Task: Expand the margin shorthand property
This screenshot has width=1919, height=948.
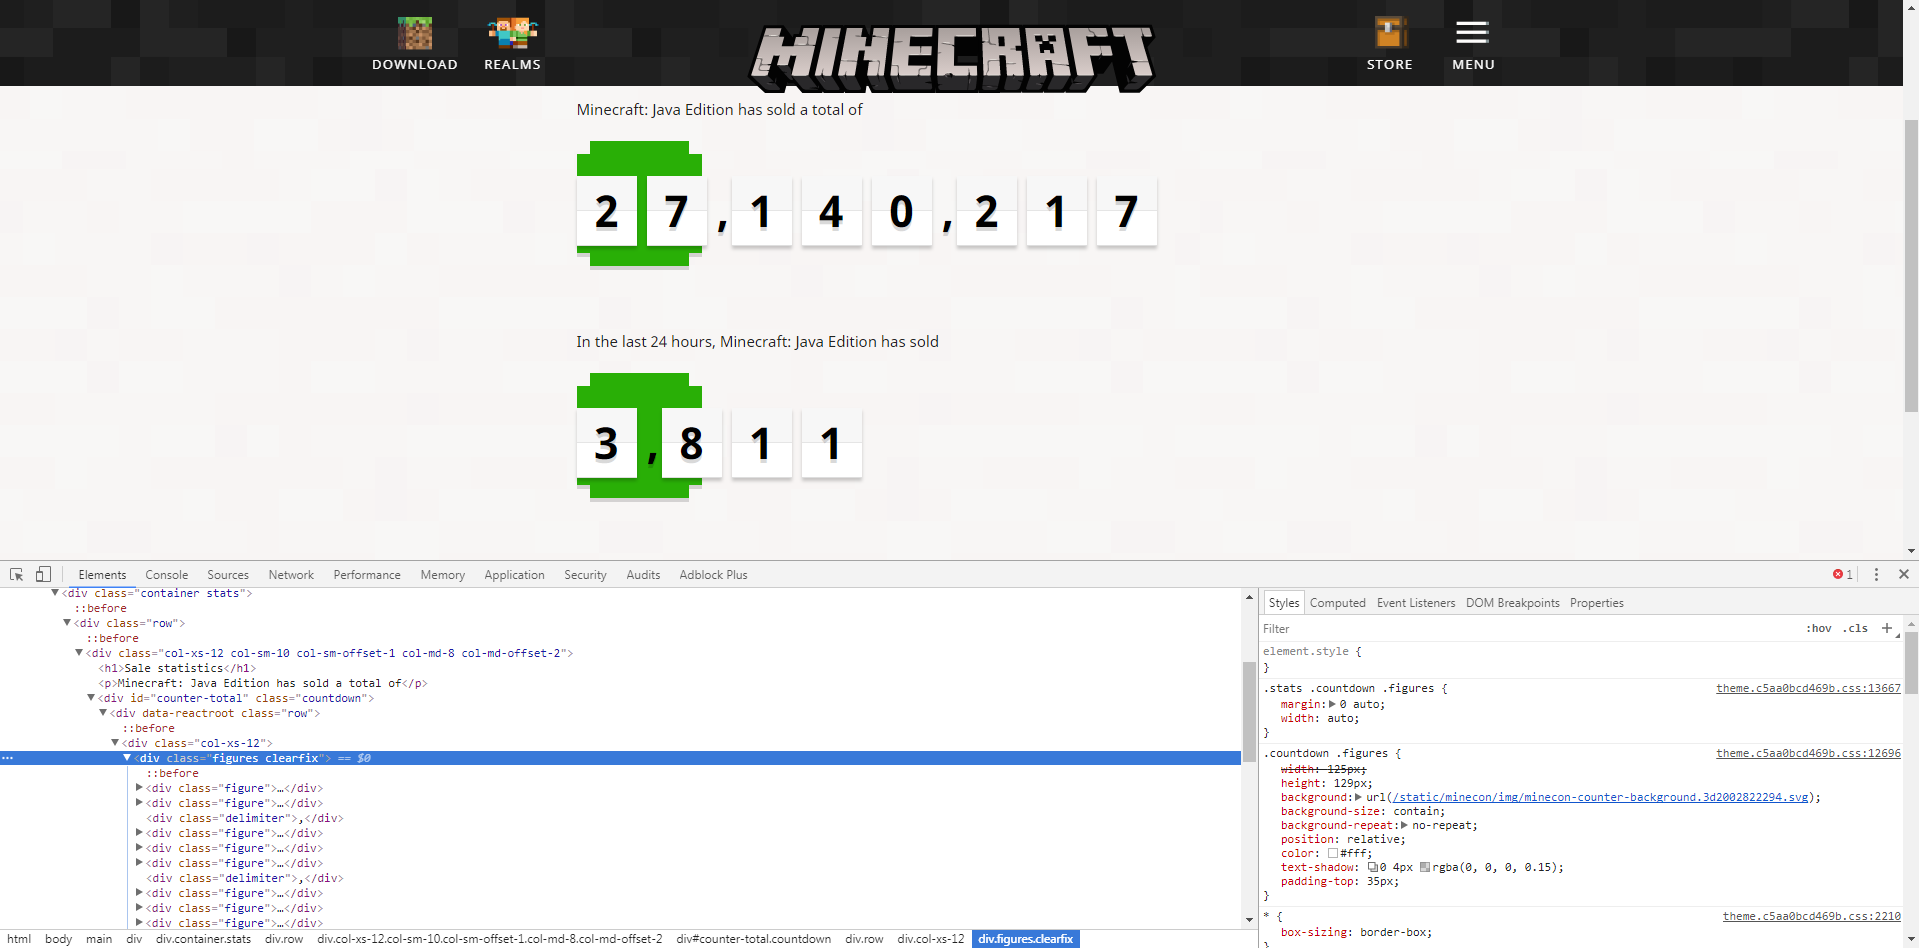Action: (1332, 704)
